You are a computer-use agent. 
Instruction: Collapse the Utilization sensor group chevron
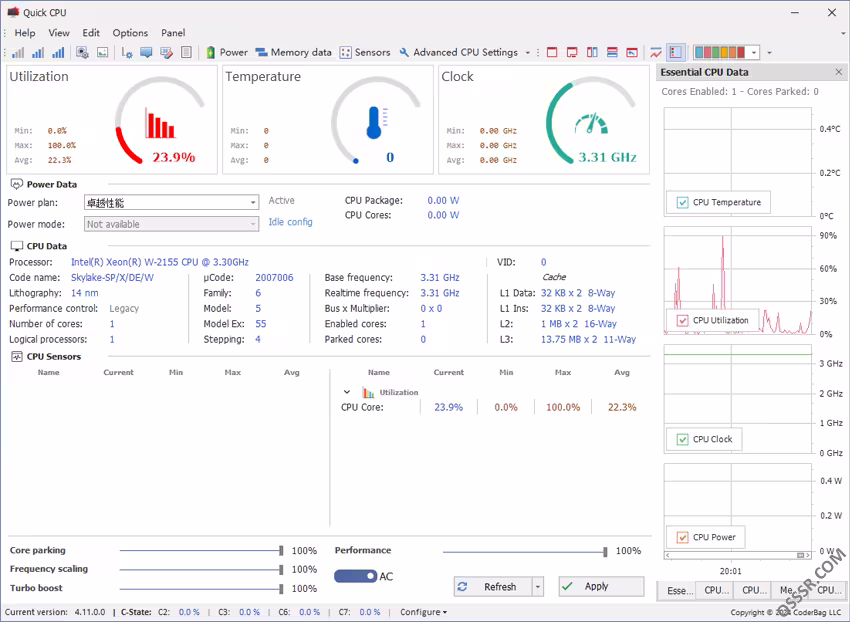(347, 392)
